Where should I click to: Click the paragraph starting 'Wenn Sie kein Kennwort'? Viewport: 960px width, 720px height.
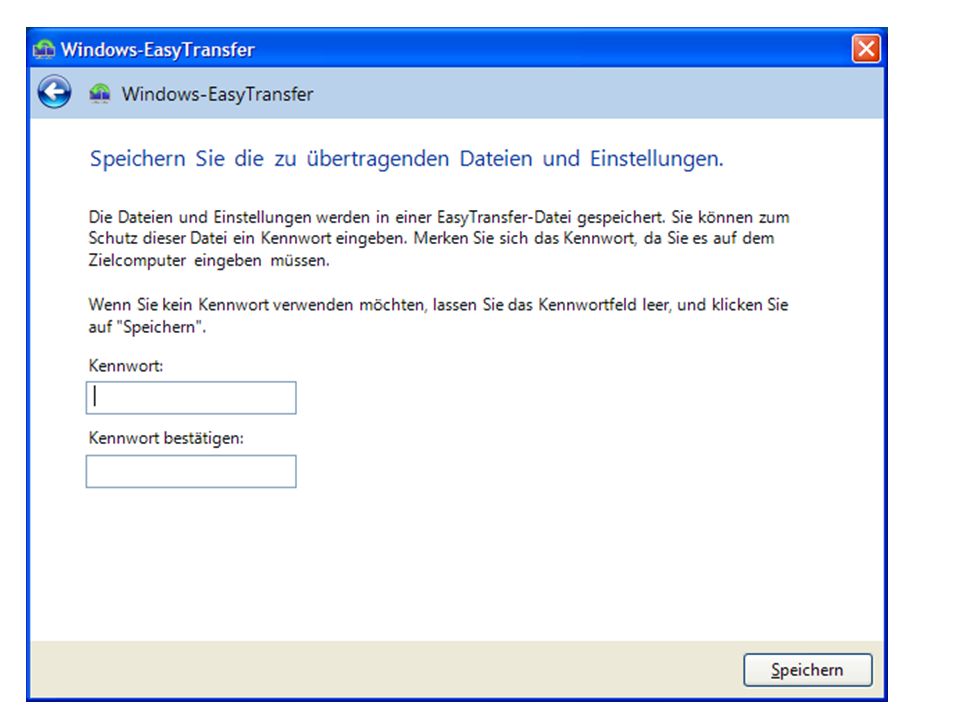[x=438, y=315]
